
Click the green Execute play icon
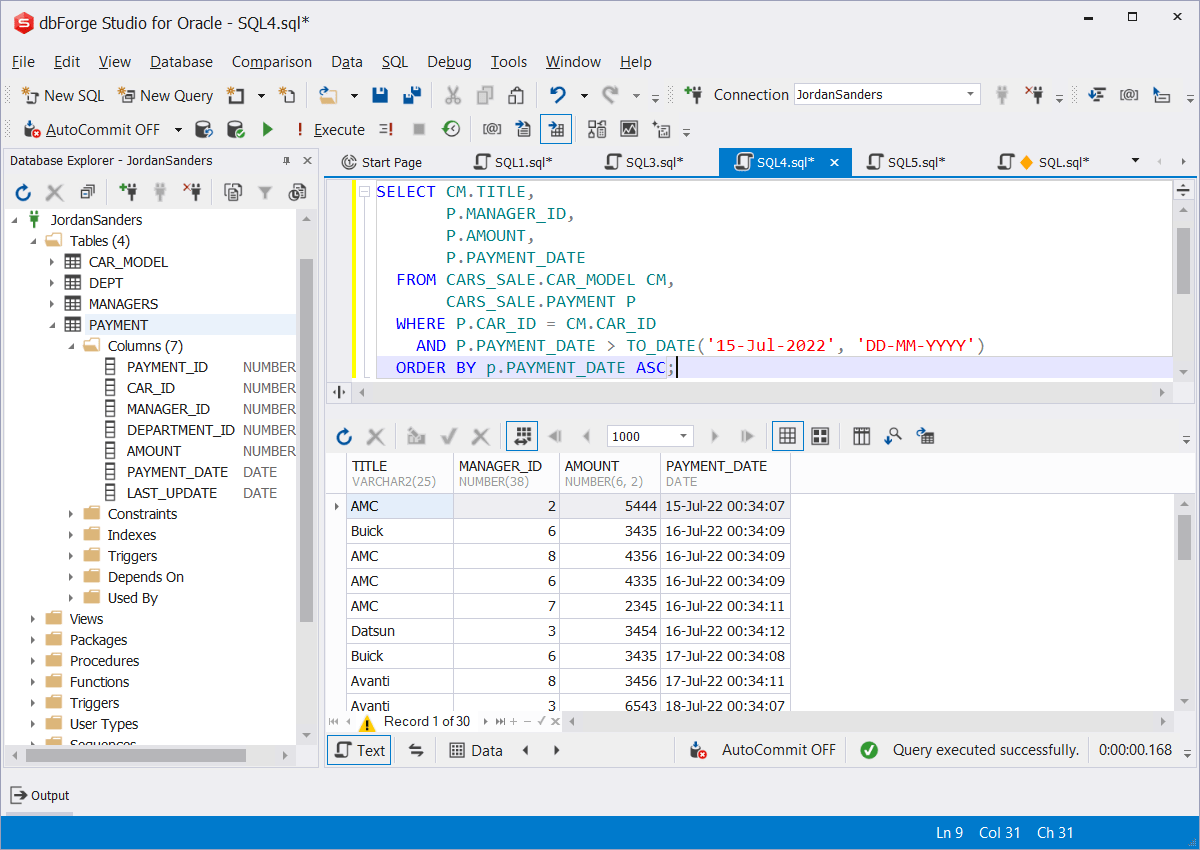[267, 129]
